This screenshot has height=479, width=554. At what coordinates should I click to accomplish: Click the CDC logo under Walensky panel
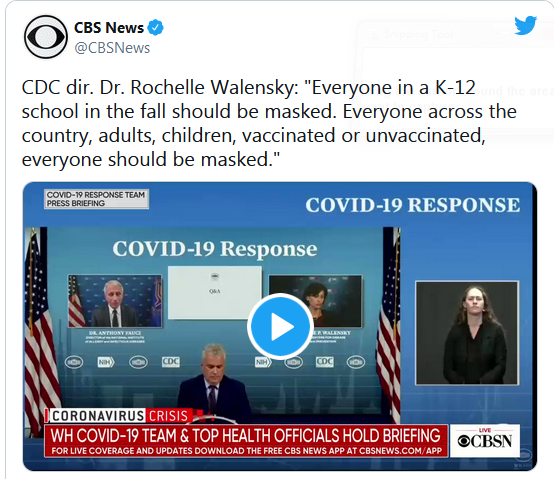324,362
